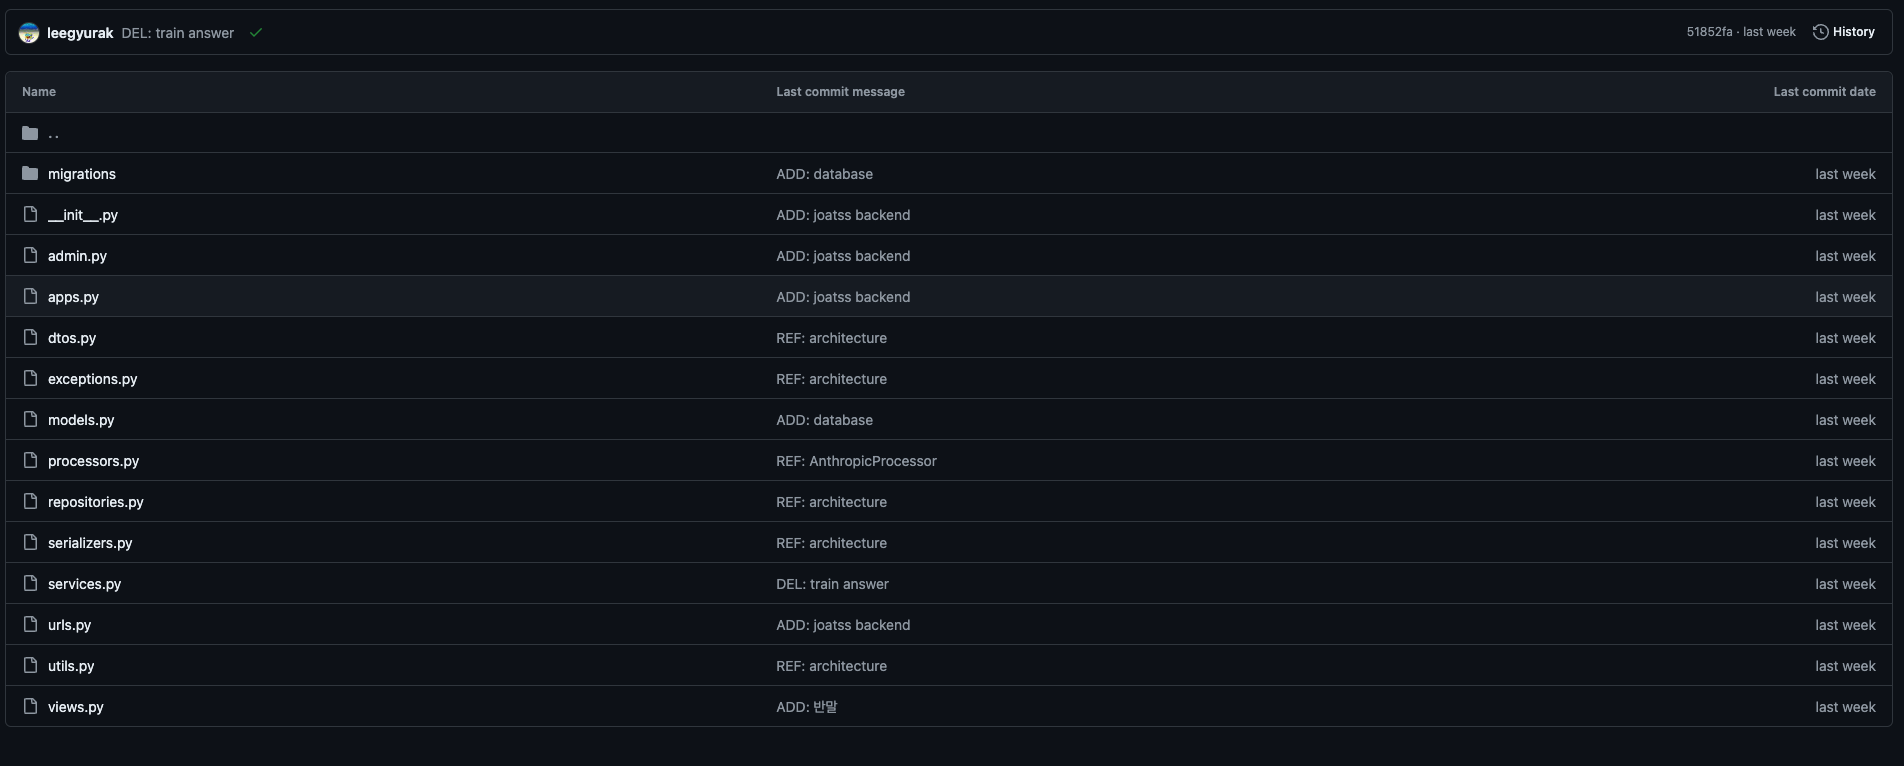This screenshot has width=1904, height=766.
Task: Click the leegyurak user avatar
Action: tap(29, 33)
